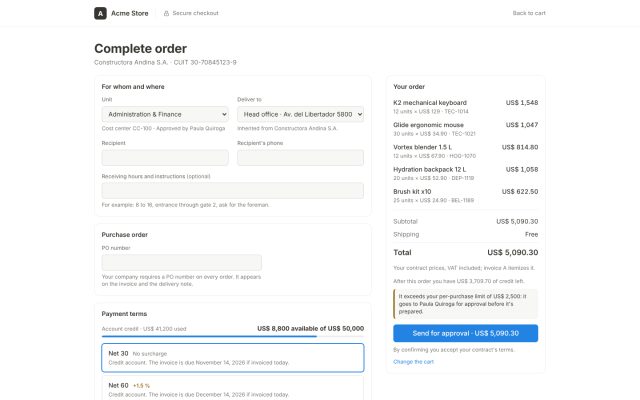Open the Deliver to dropdown
The width and height of the screenshot is (640, 400).
(x=300, y=114)
